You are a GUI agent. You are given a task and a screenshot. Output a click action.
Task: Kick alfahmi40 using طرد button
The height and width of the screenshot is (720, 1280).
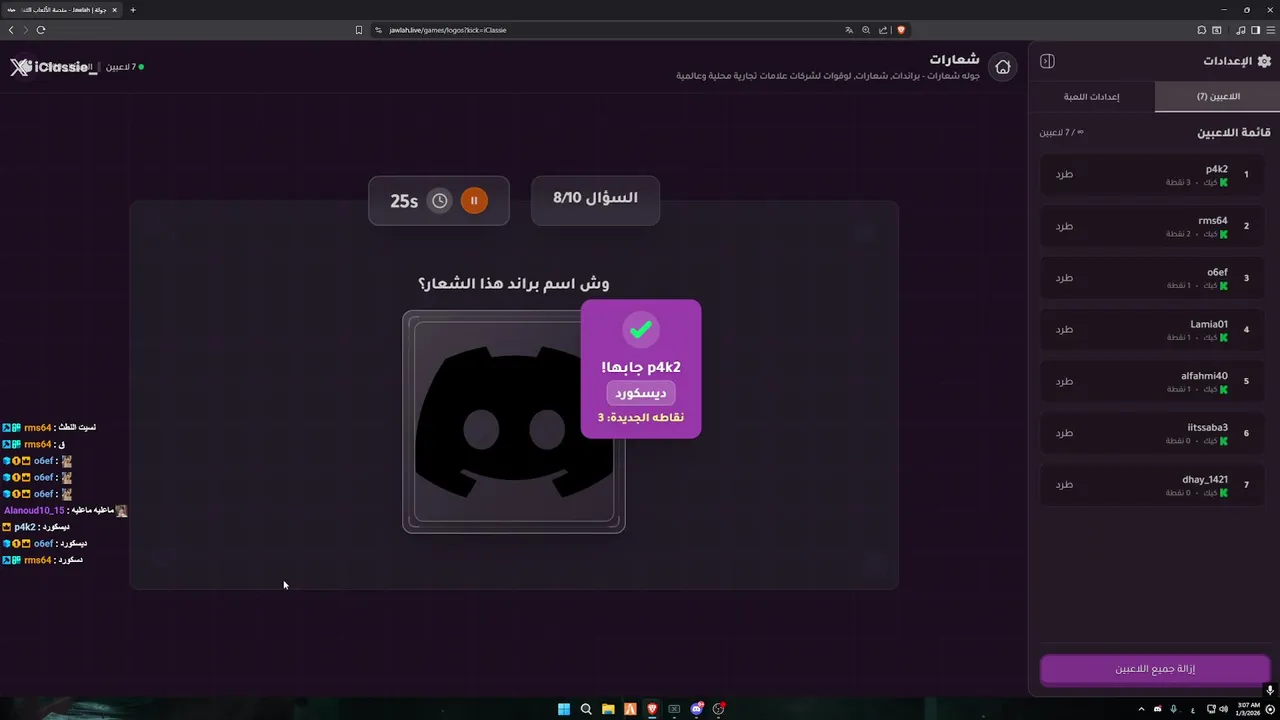(x=1064, y=381)
